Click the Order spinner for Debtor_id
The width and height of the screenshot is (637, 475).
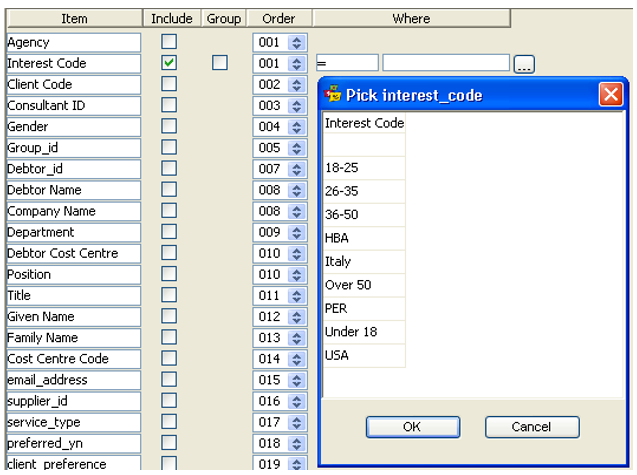[297, 169]
